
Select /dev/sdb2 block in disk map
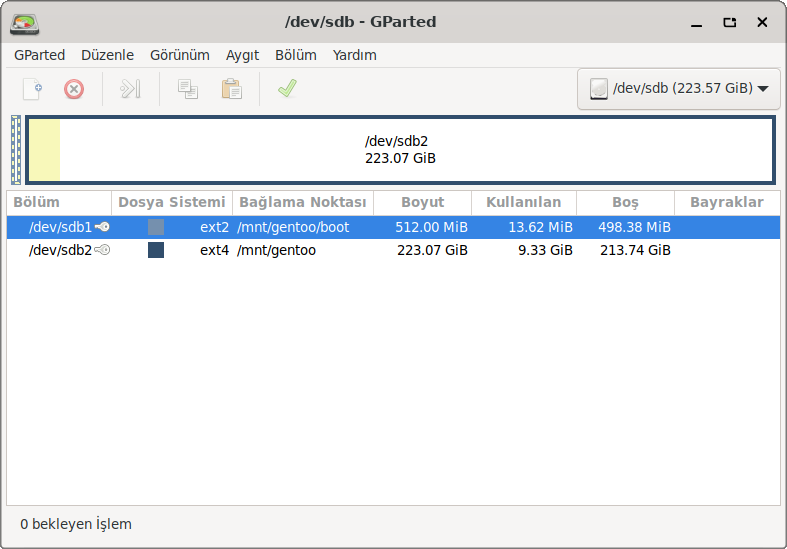(x=400, y=150)
